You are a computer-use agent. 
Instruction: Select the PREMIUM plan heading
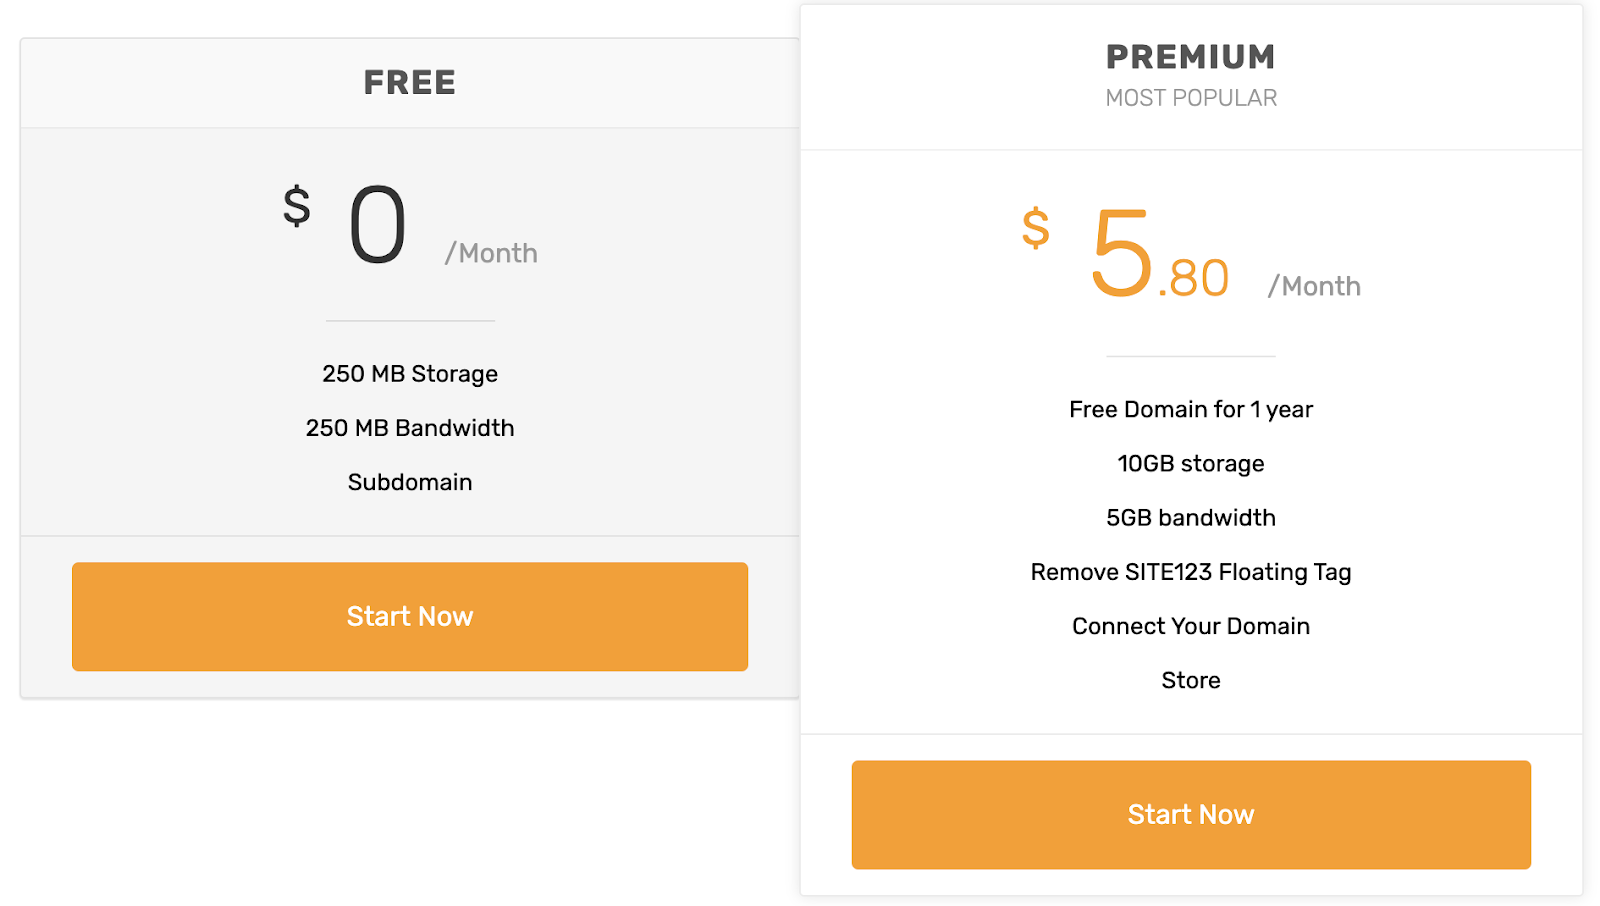(1190, 57)
